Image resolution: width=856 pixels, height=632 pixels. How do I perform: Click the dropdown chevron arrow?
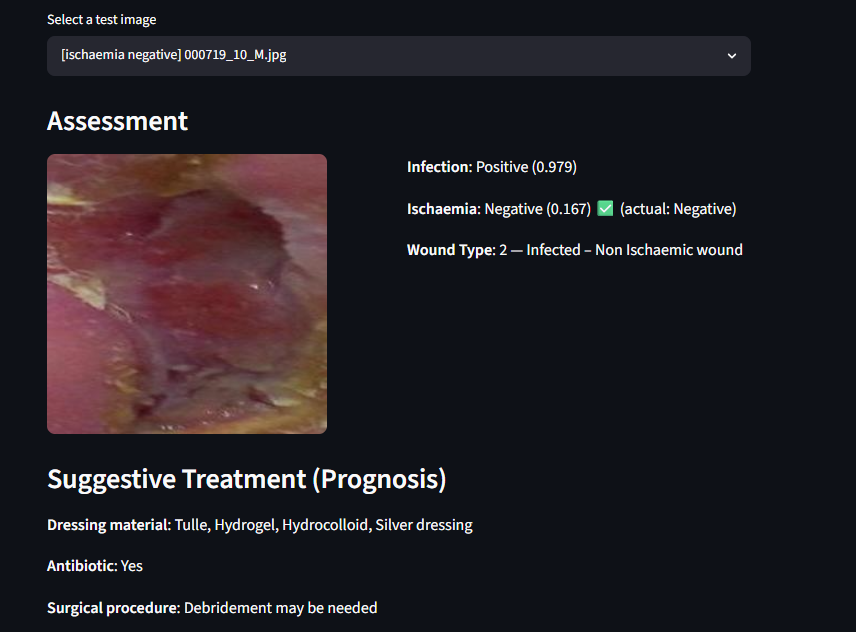(732, 56)
